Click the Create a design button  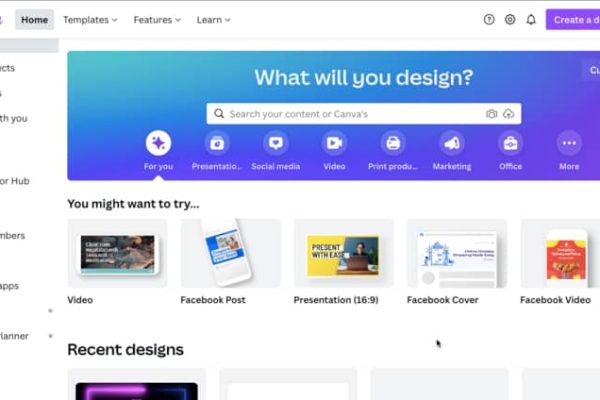(x=573, y=20)
